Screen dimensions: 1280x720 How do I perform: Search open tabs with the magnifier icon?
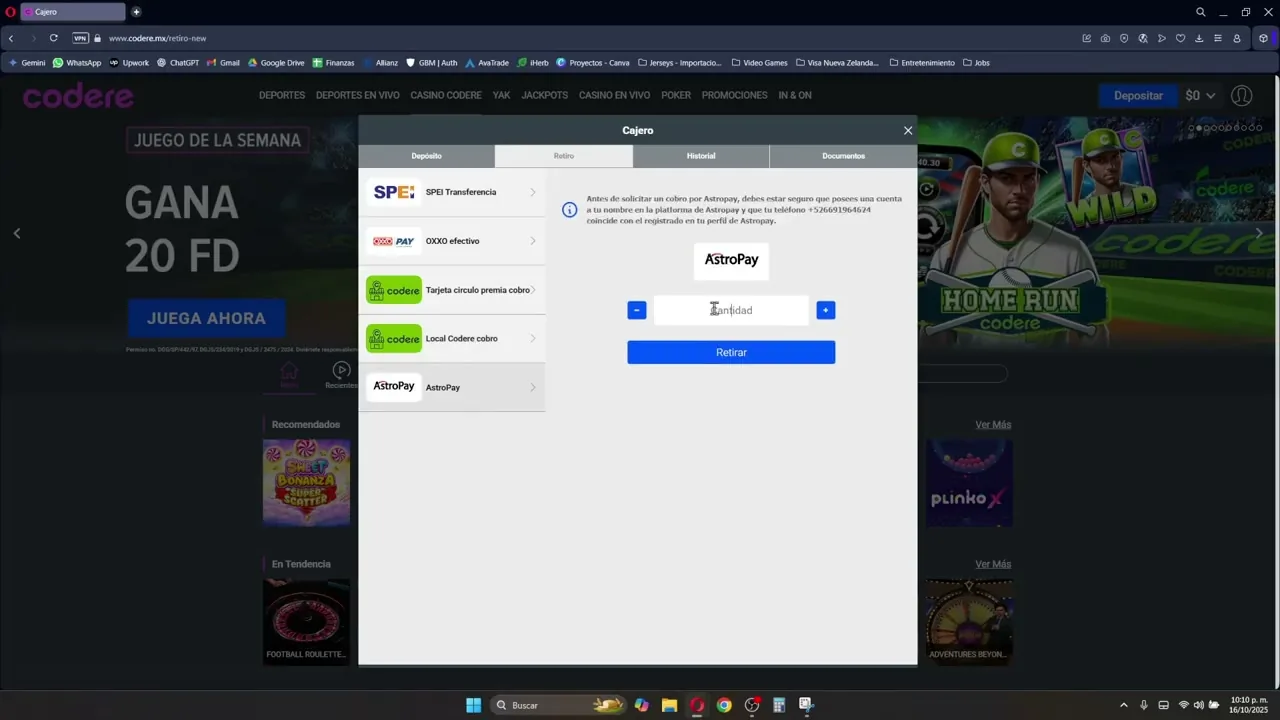1201,12
